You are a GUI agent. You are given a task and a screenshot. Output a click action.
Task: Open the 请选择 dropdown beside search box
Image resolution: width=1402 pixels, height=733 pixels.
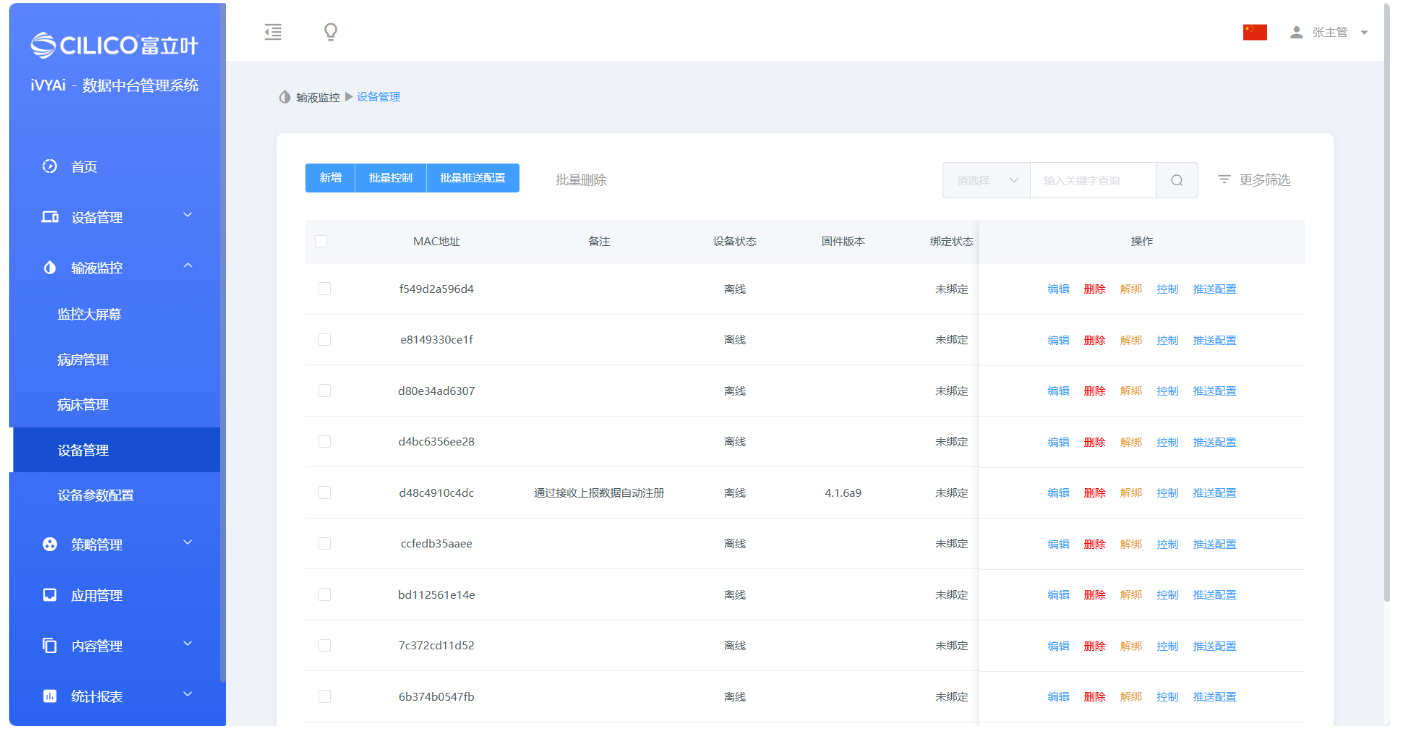pos(986,180)
